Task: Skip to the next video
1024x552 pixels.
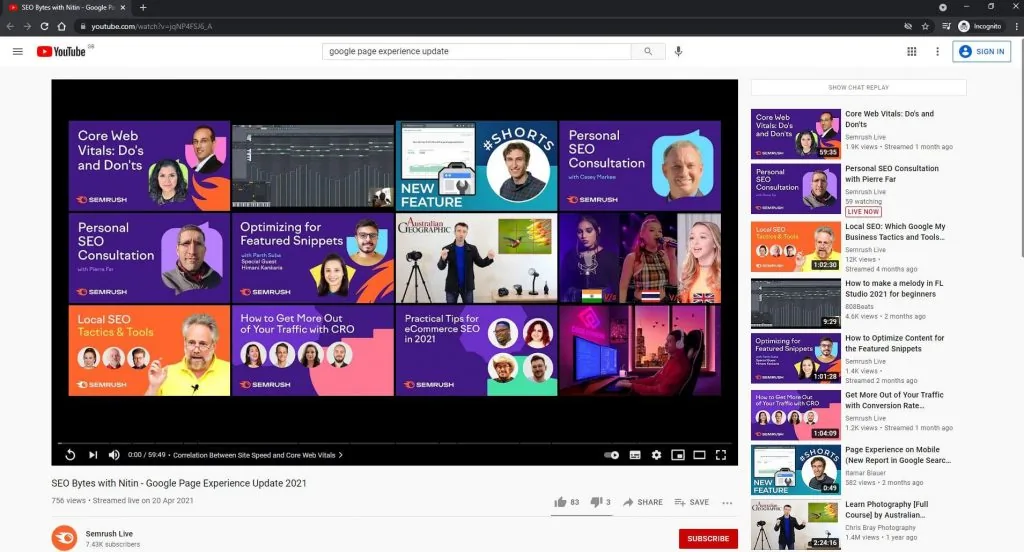Action: pyautogui.click(x=93, y=455)
